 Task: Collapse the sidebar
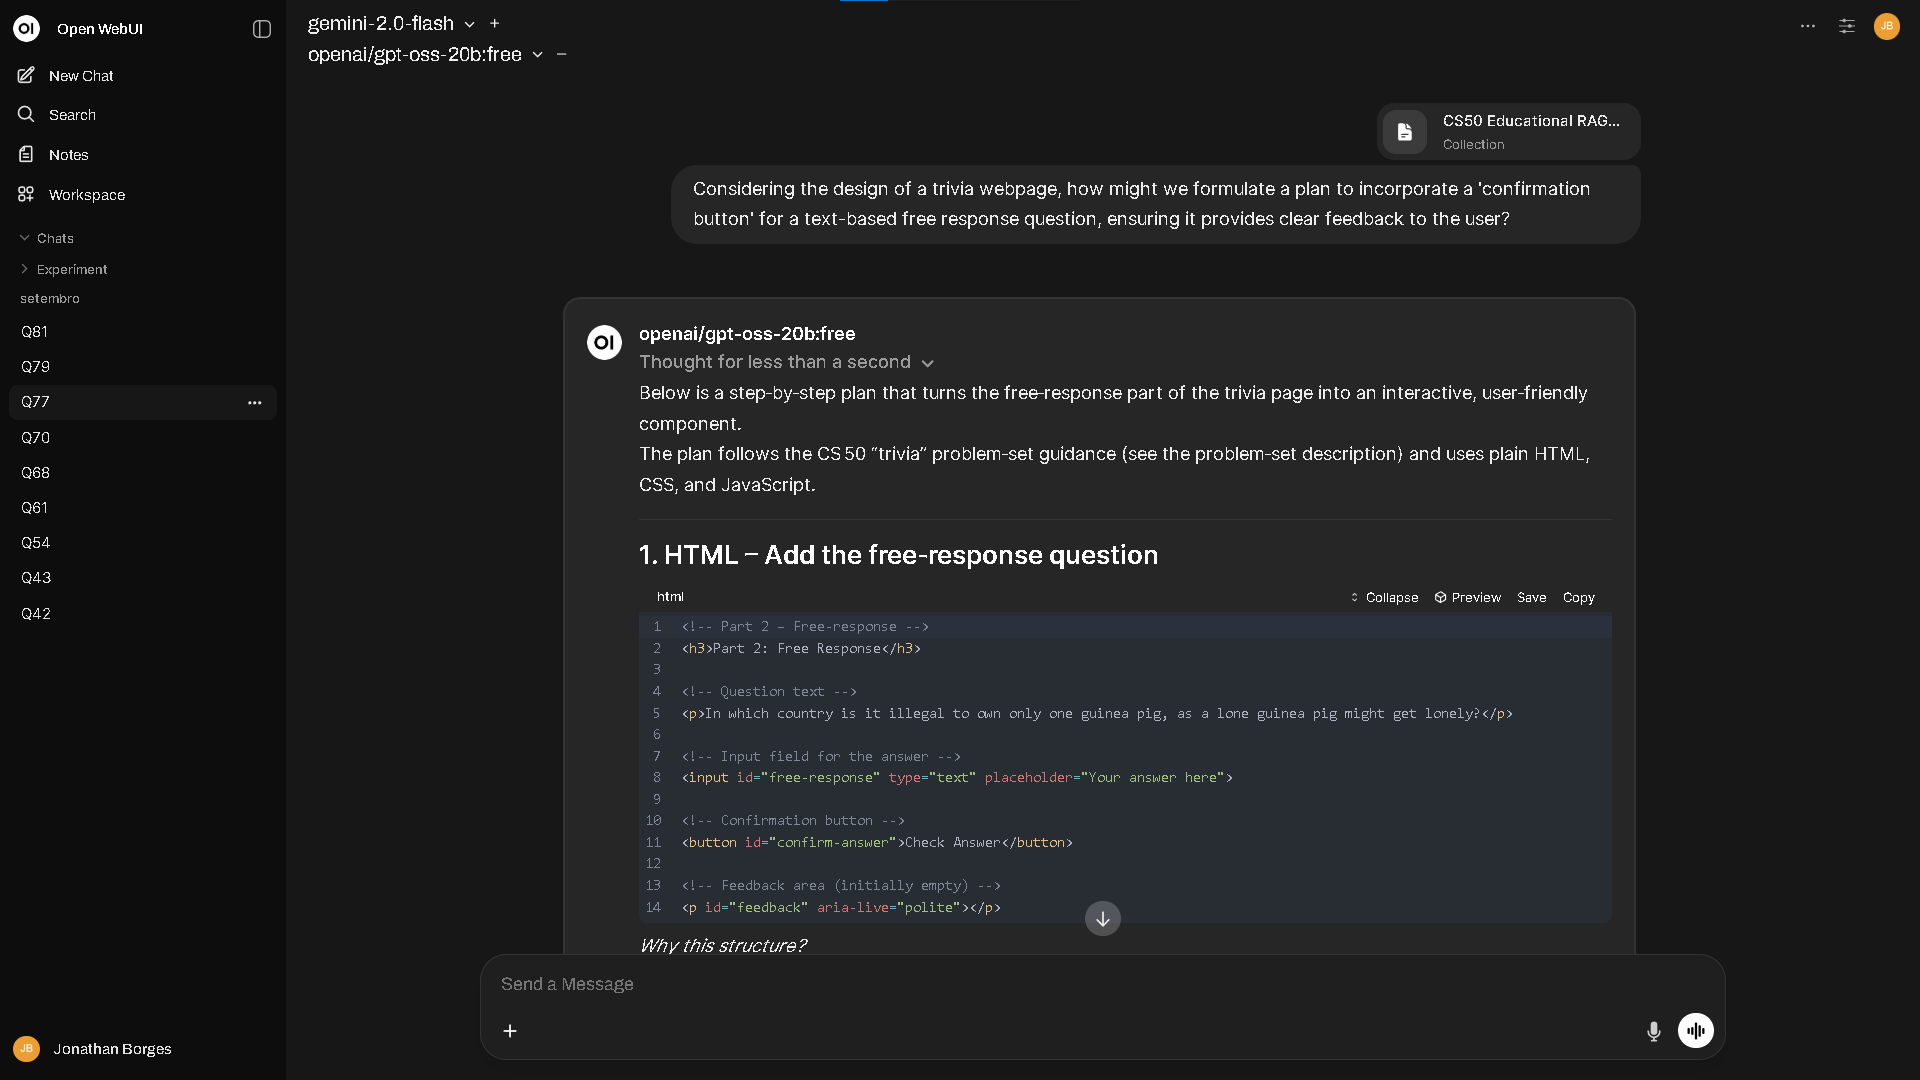(260, 29)
